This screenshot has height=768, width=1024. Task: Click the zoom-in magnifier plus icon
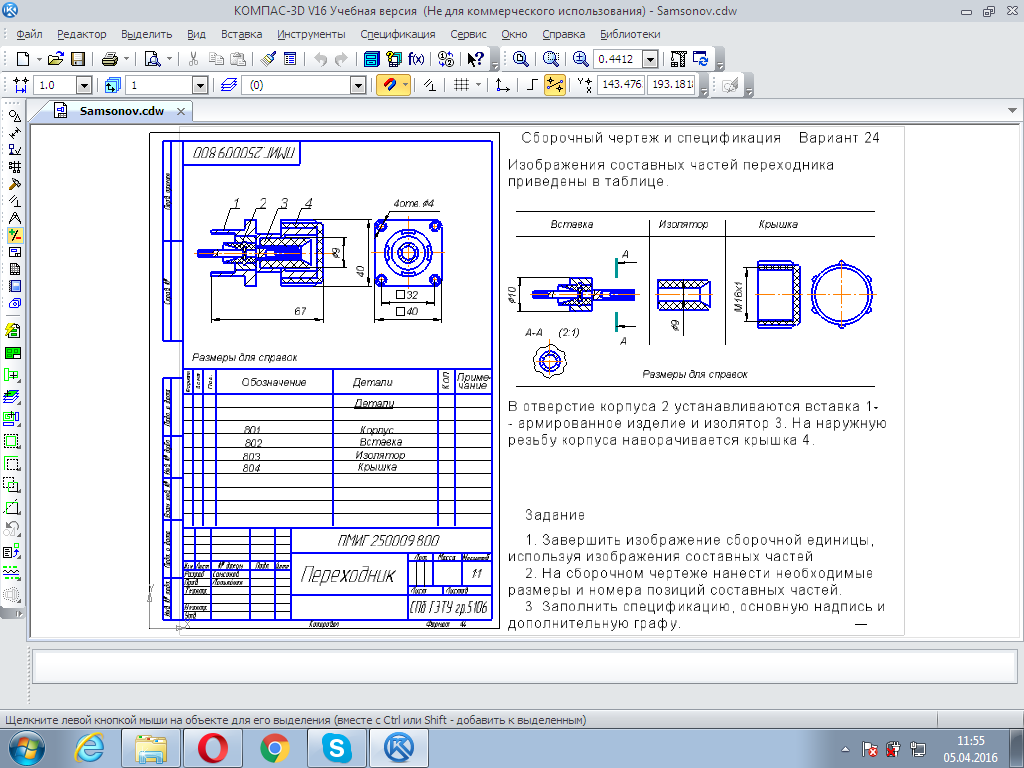[x=580, y=59]
